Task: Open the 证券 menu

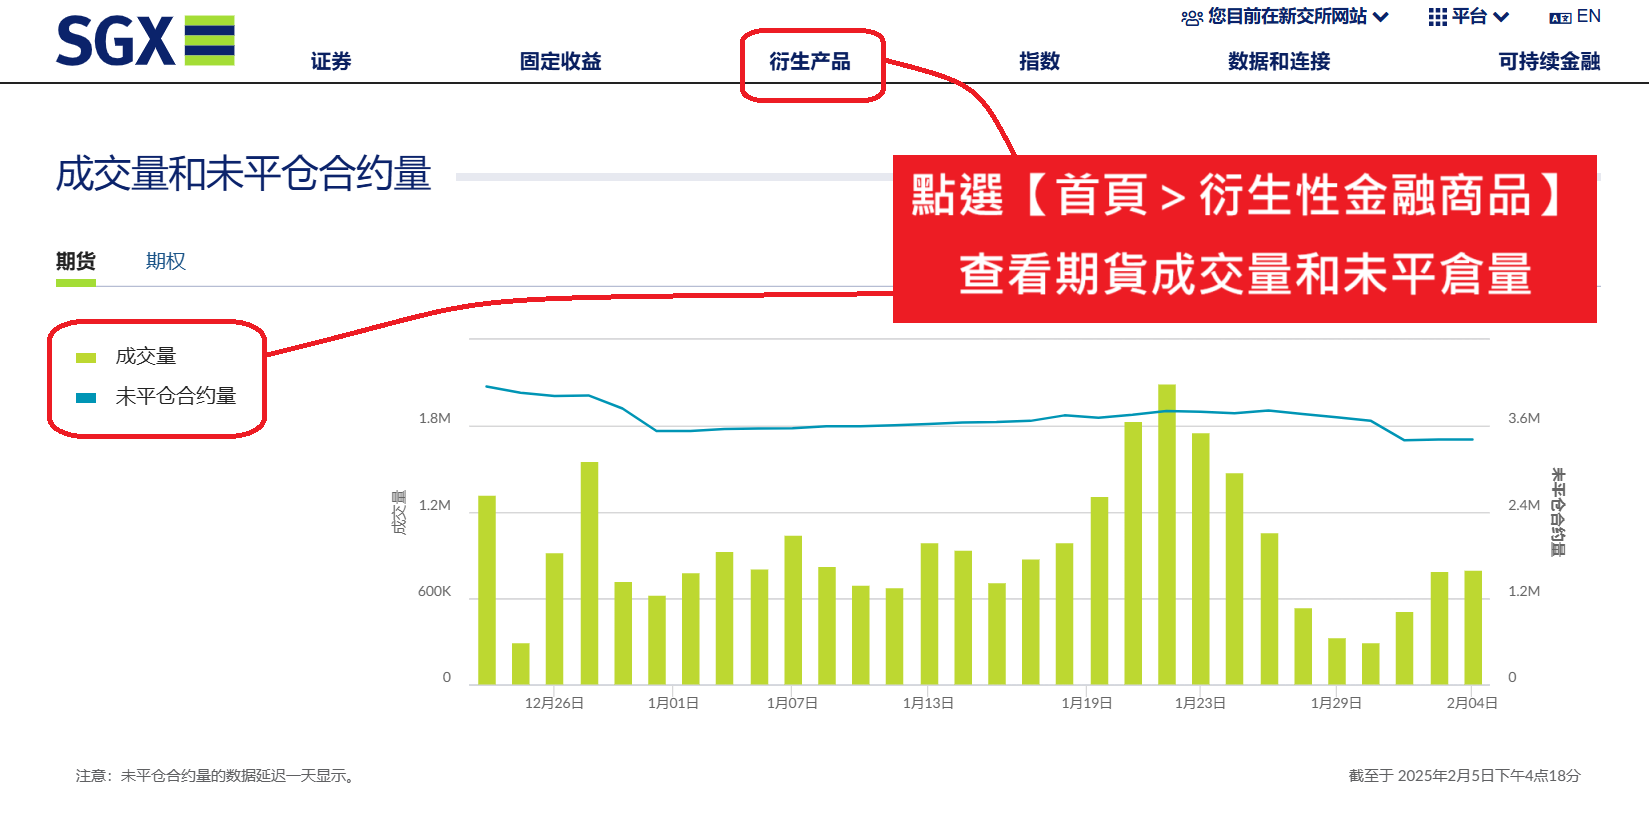Action: coord(331,62)
